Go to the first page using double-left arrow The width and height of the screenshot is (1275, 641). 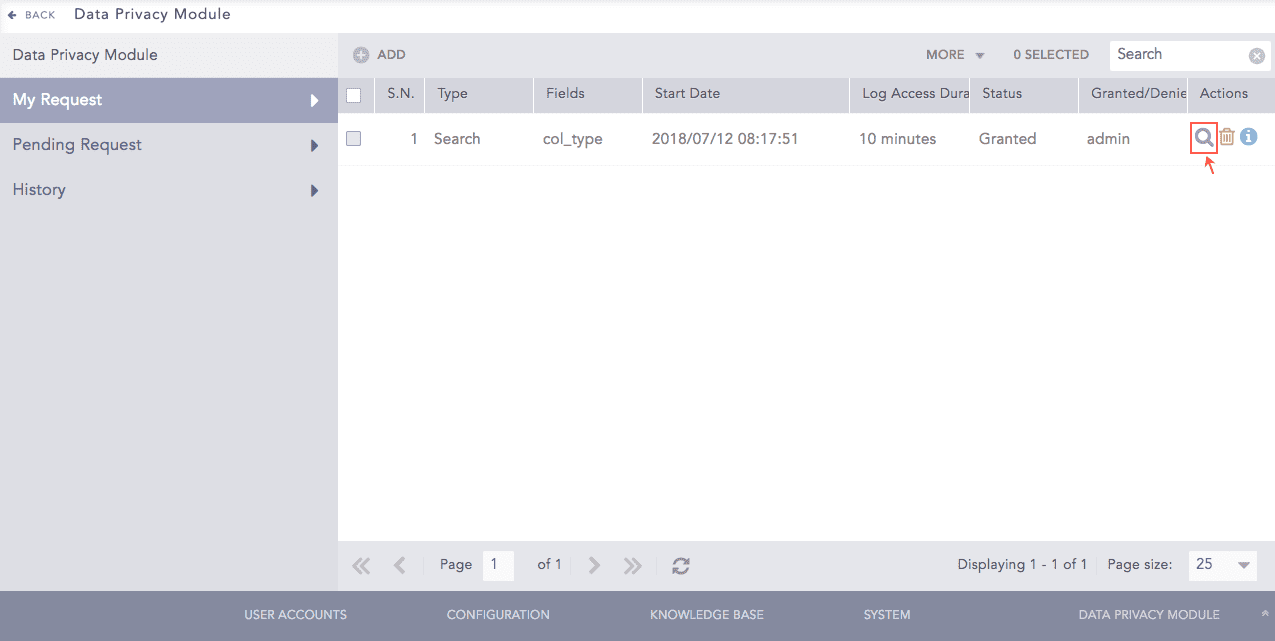pos(362,566)
